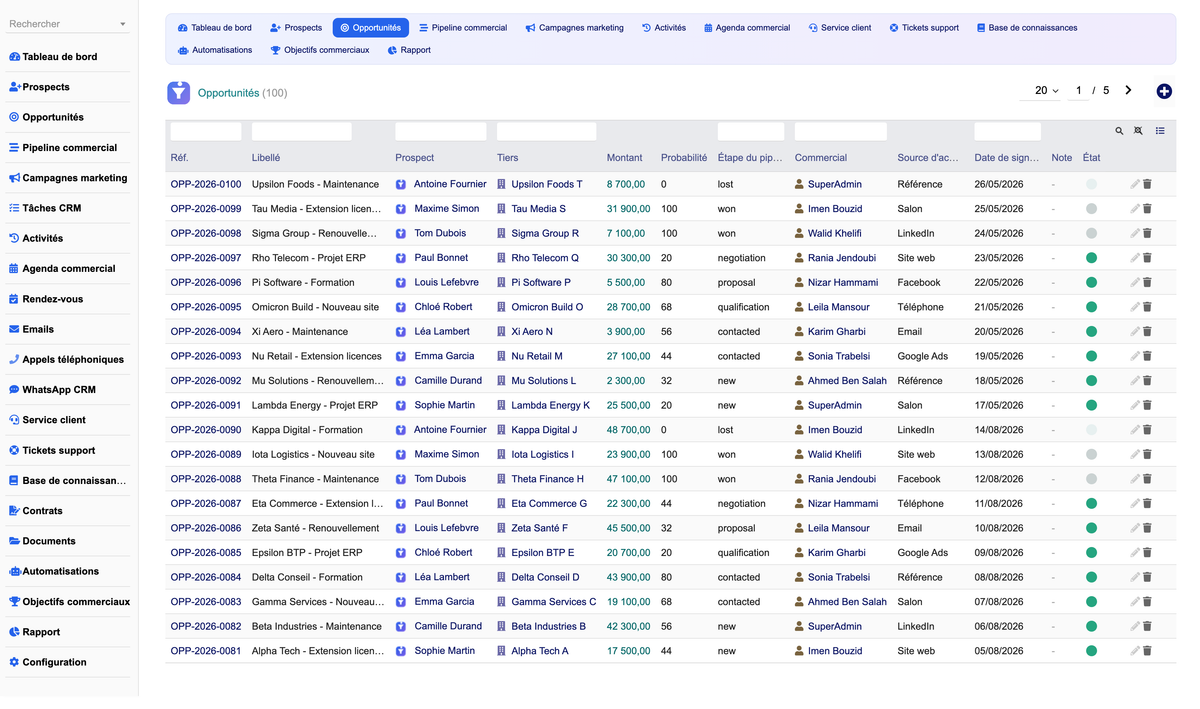Delete OPP-2026-0086 with trash icon
Image resolution: width=1200 pixels, height=709 pixels.
(x=1147, y=528)
